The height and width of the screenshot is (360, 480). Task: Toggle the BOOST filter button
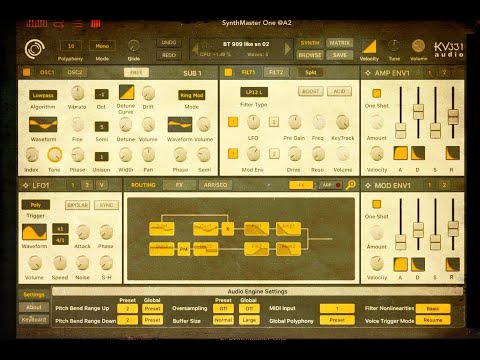coord(311,91)
